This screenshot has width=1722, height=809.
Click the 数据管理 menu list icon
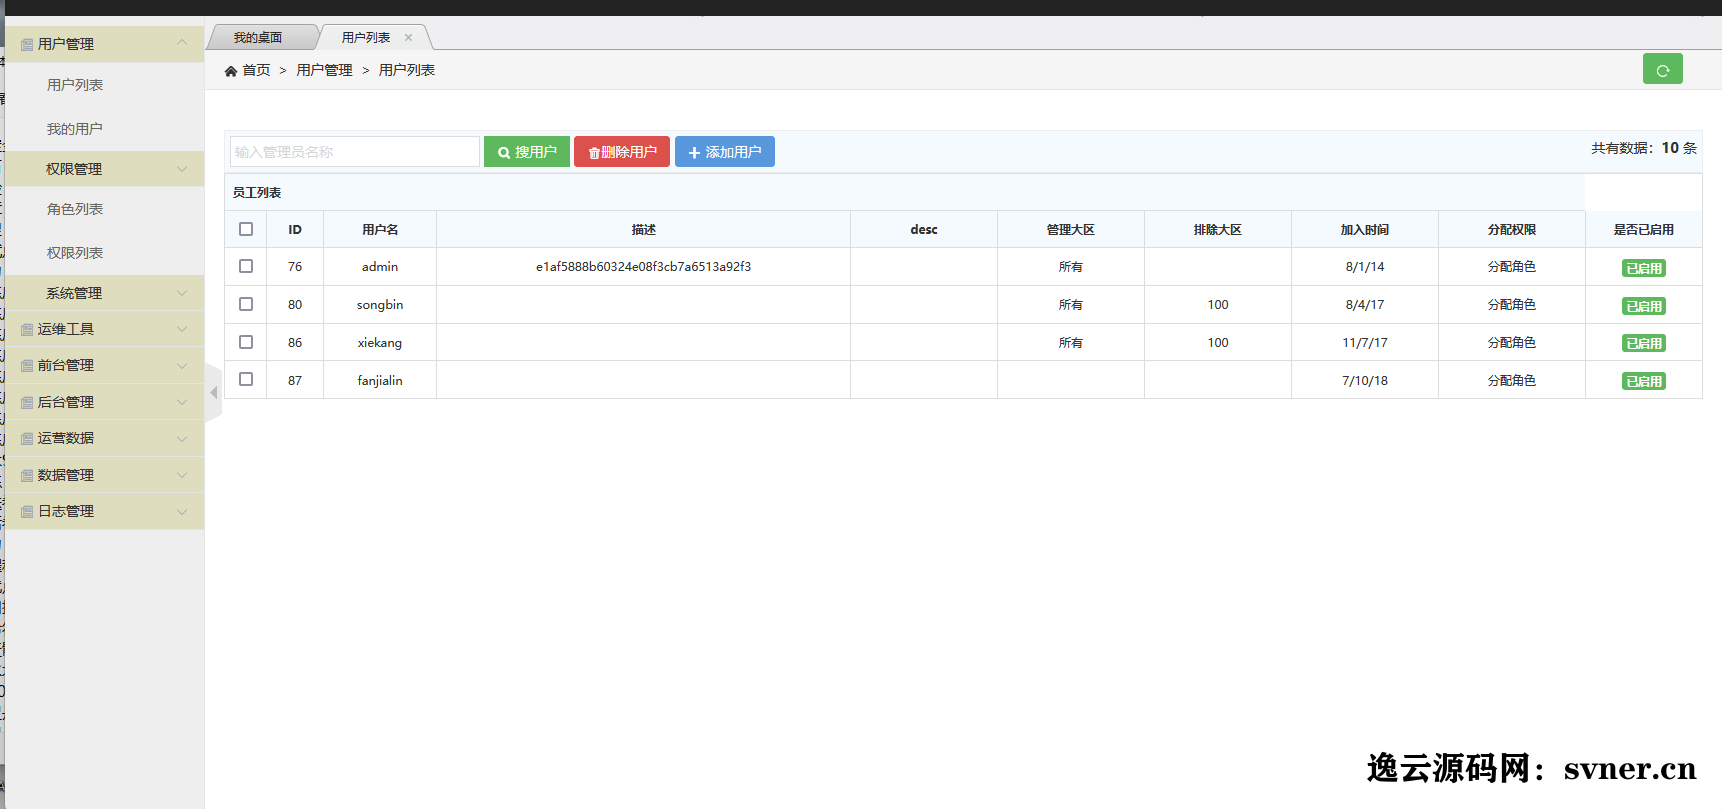click(x=27, y=476)
